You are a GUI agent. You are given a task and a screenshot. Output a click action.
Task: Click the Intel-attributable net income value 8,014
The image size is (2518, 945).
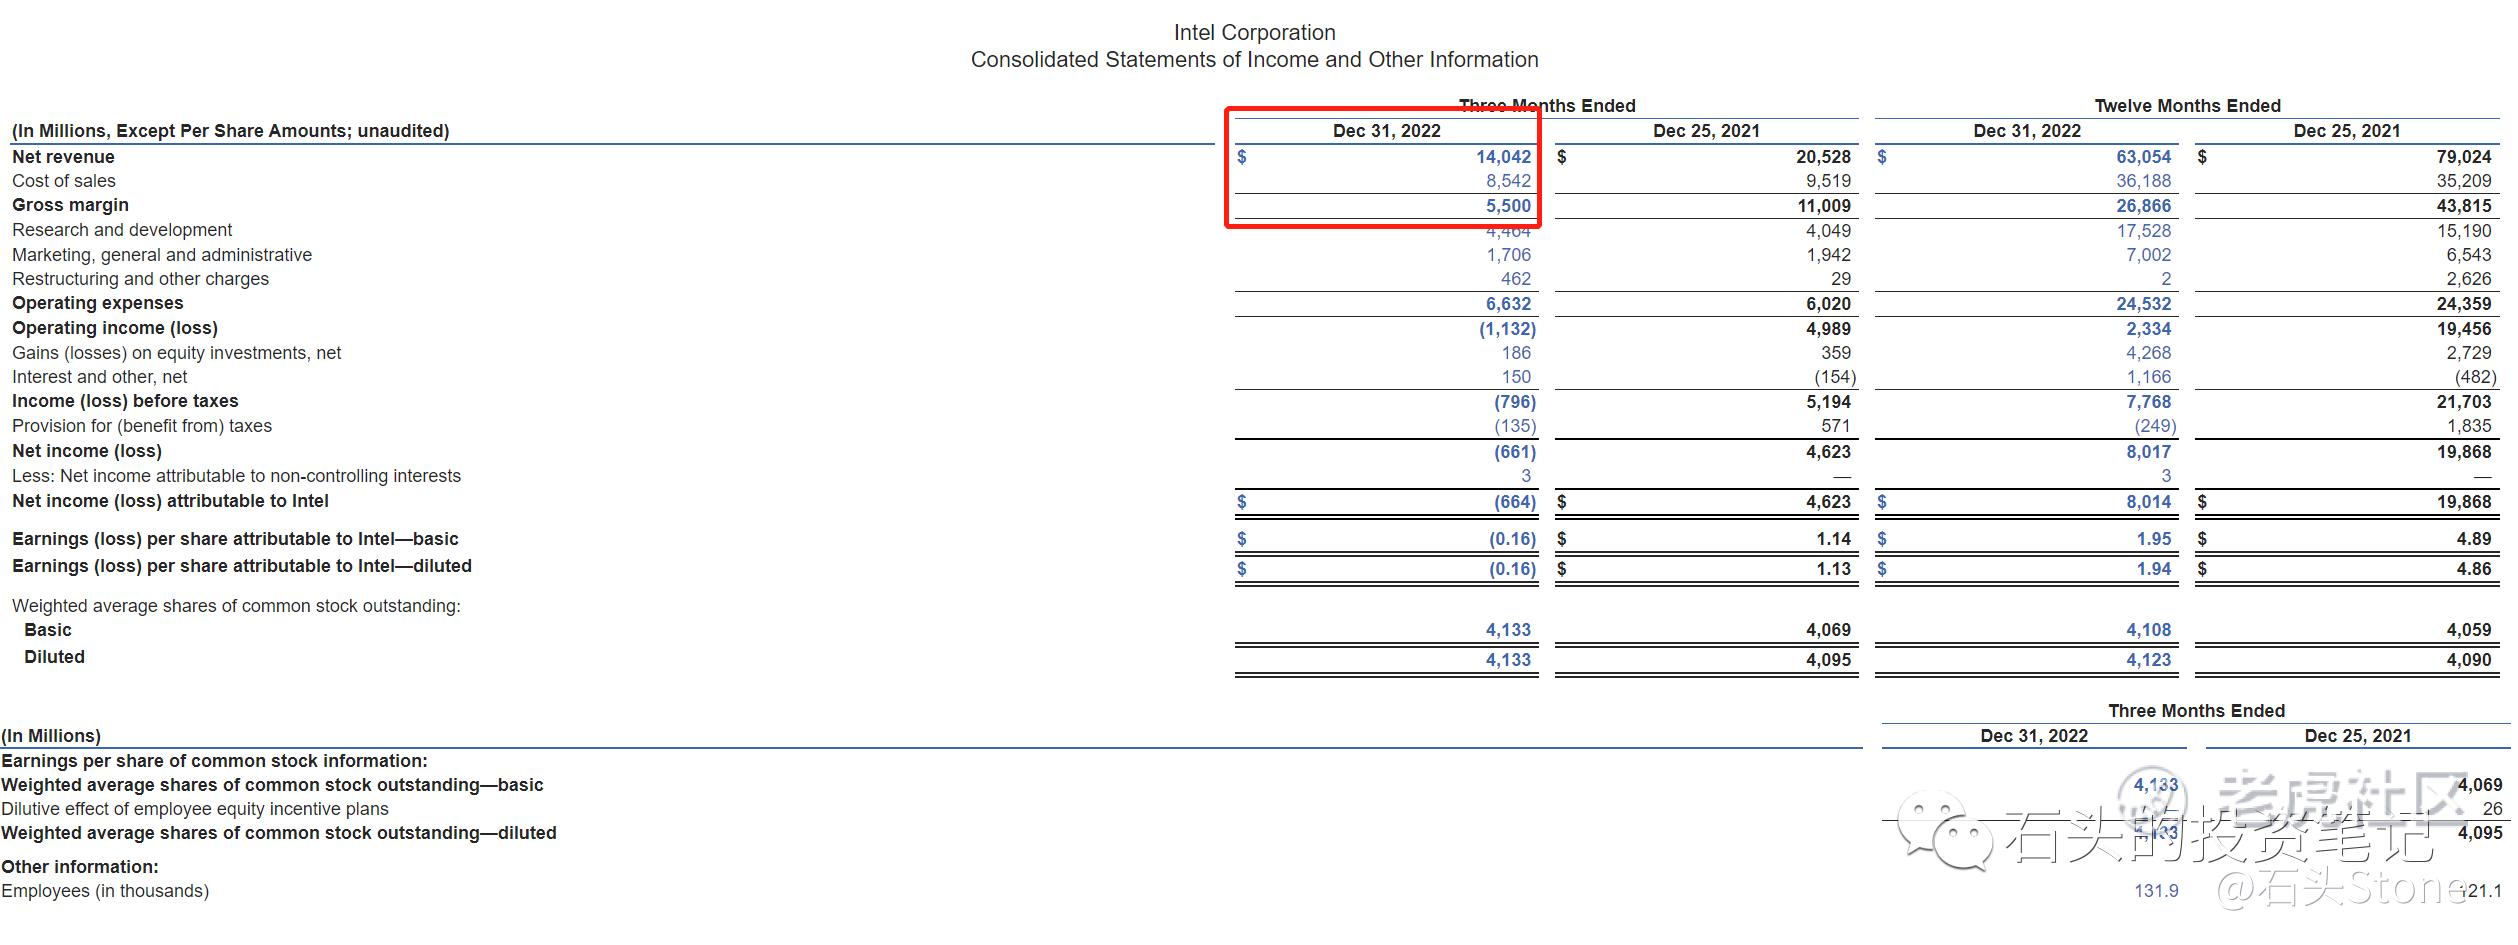point(2148,502)
